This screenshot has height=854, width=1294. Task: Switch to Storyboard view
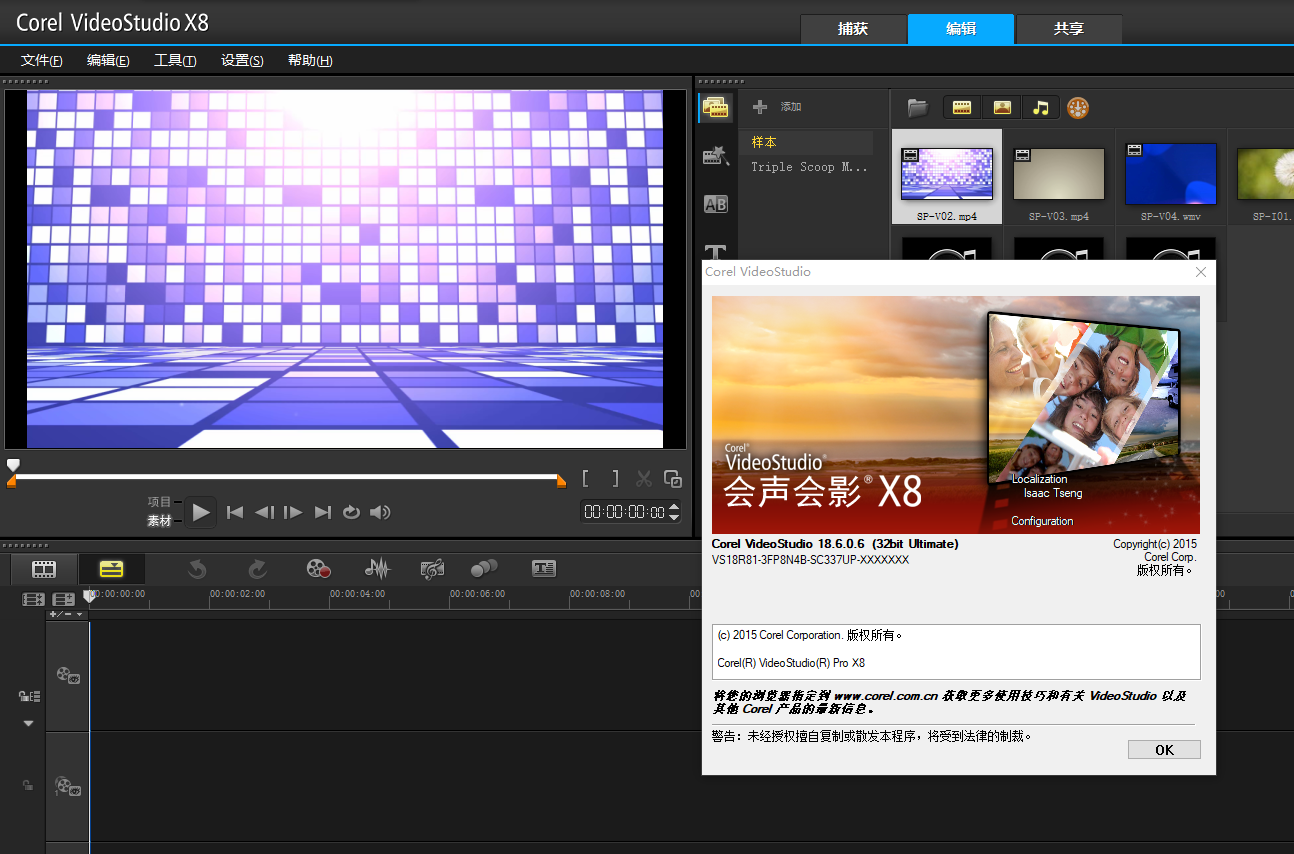click(x=43, y=569)
